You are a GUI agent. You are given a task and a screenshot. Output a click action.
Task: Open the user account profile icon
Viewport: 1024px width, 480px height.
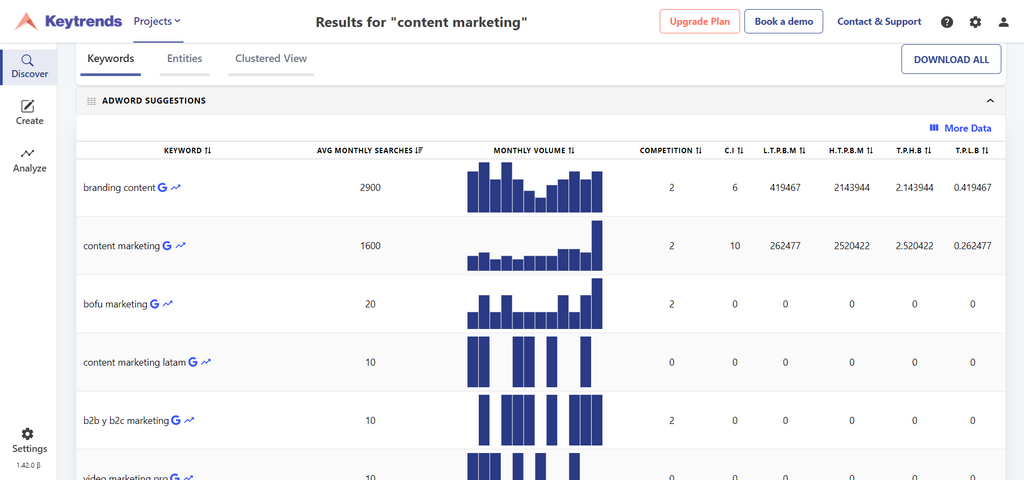[x=1004, y=22]
